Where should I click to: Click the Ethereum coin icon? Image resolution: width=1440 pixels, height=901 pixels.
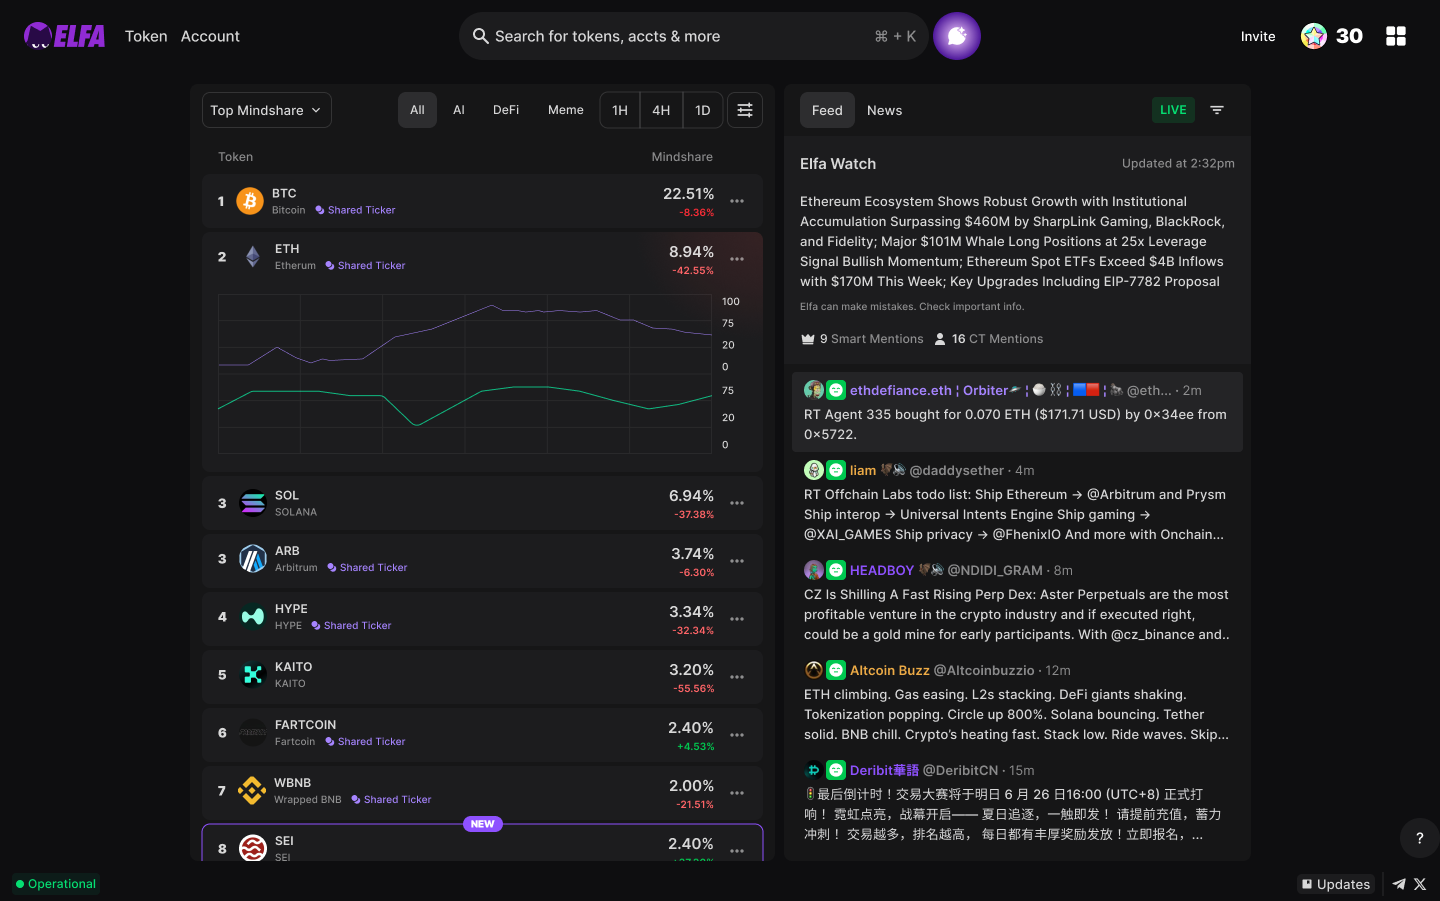[x=253, y=257]
